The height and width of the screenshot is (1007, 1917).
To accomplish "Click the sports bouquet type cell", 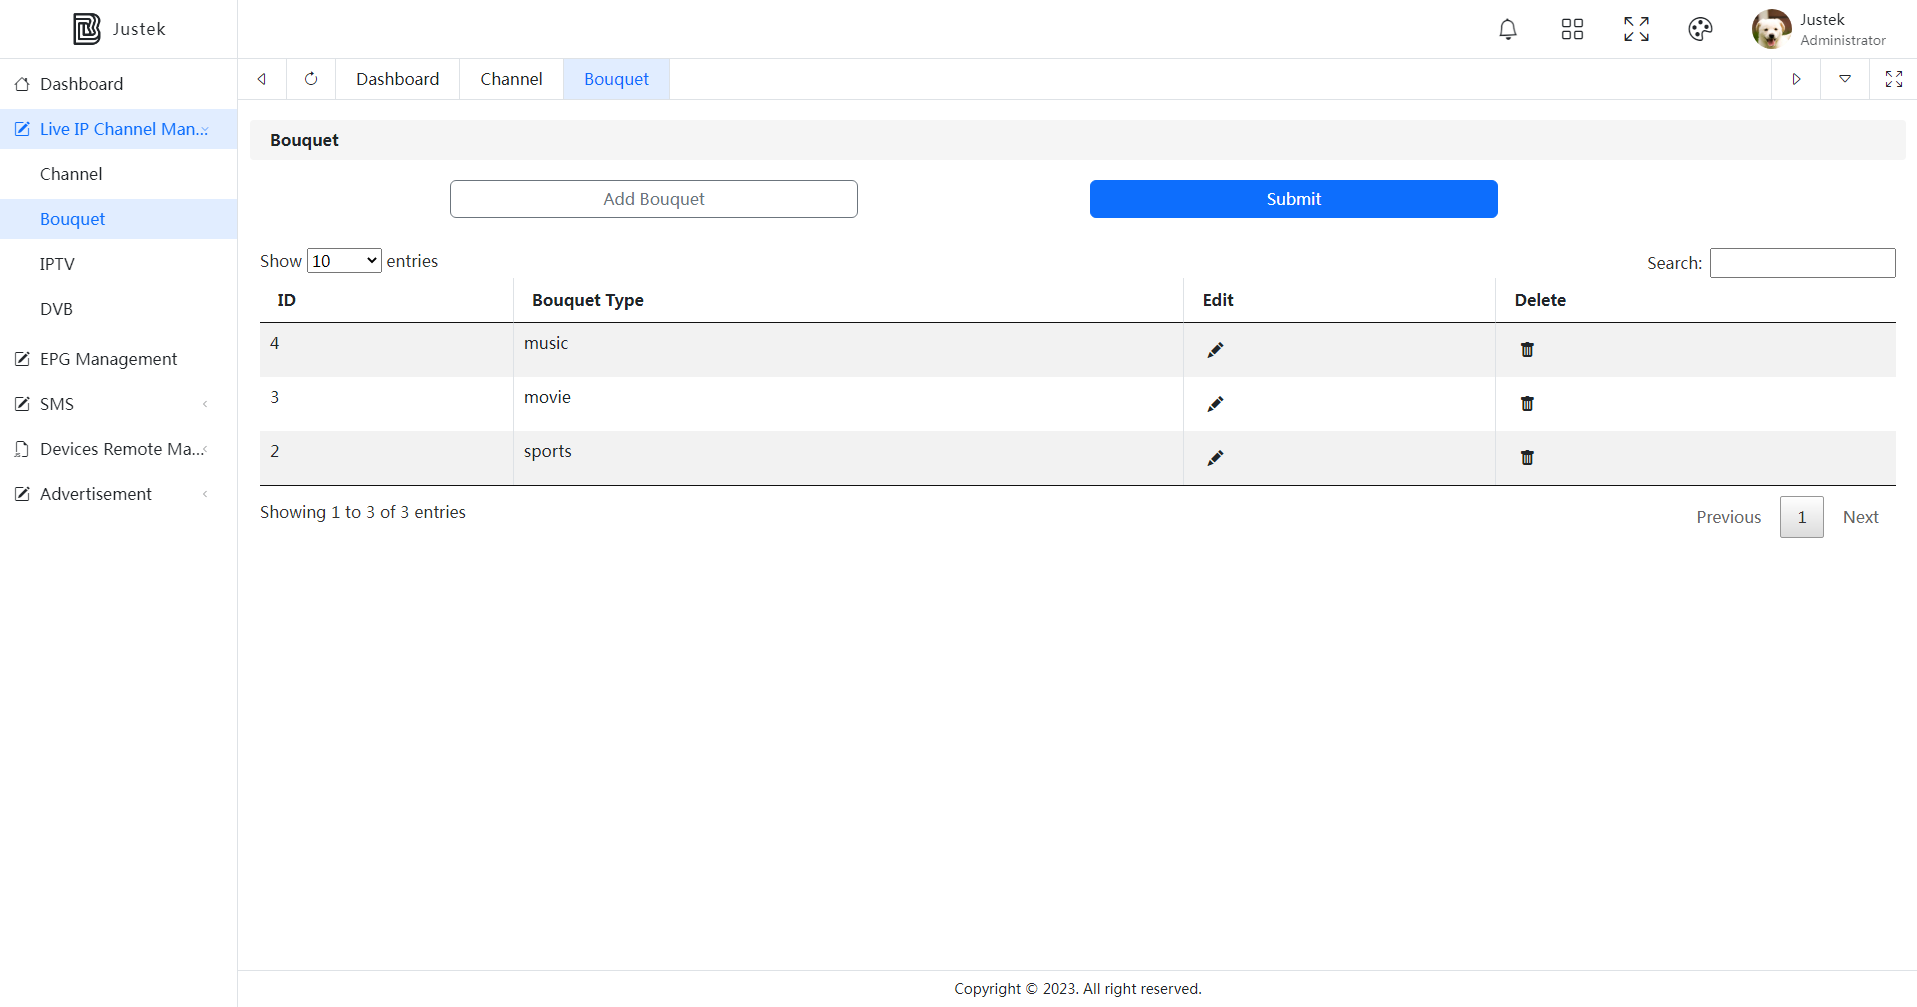I will pyautogui.click(x=848, y=458).
